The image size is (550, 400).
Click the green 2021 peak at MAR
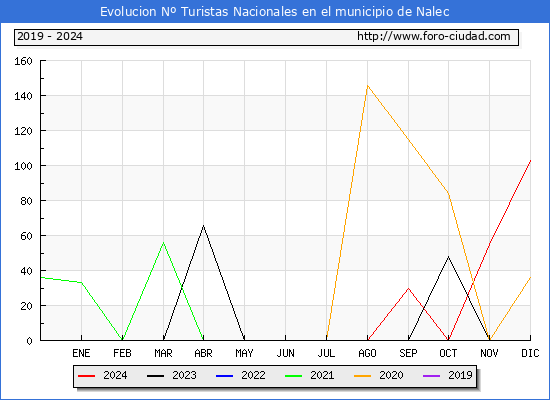(163, 242)
